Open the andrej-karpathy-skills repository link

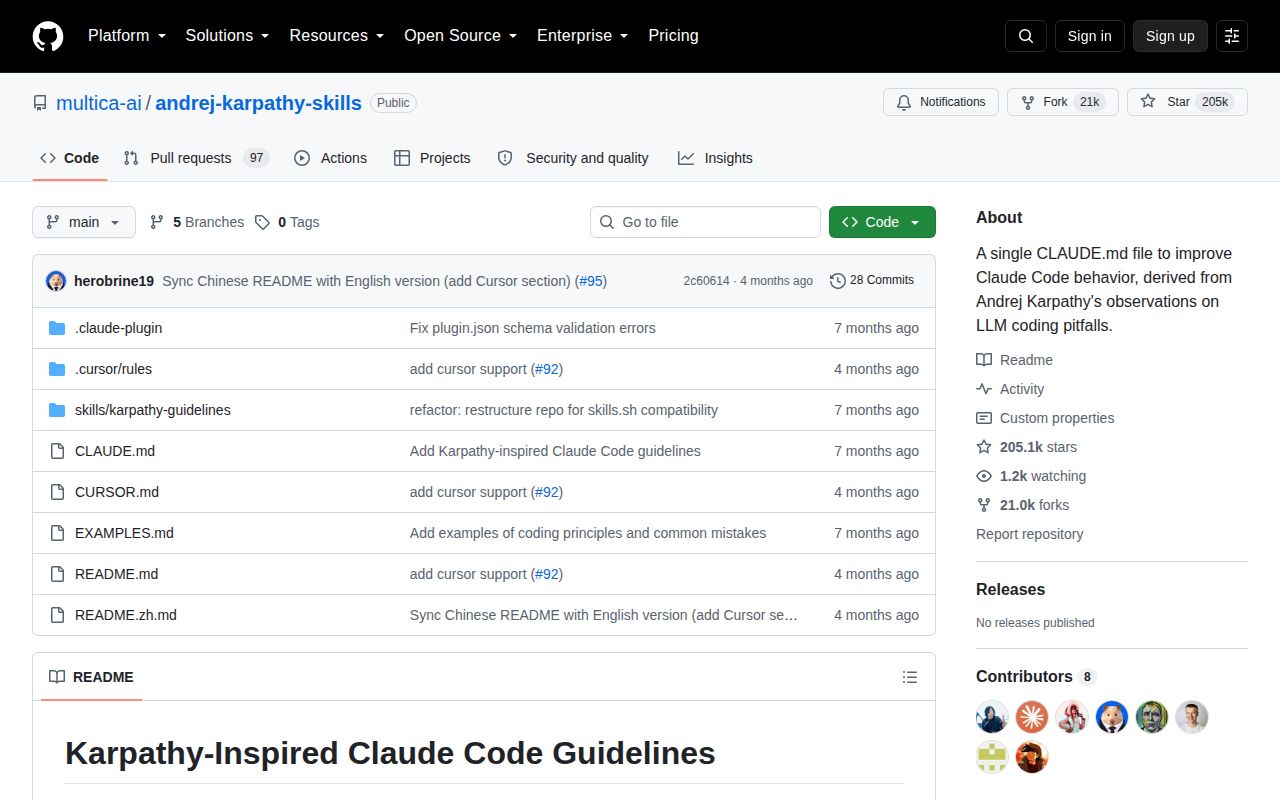259,103
